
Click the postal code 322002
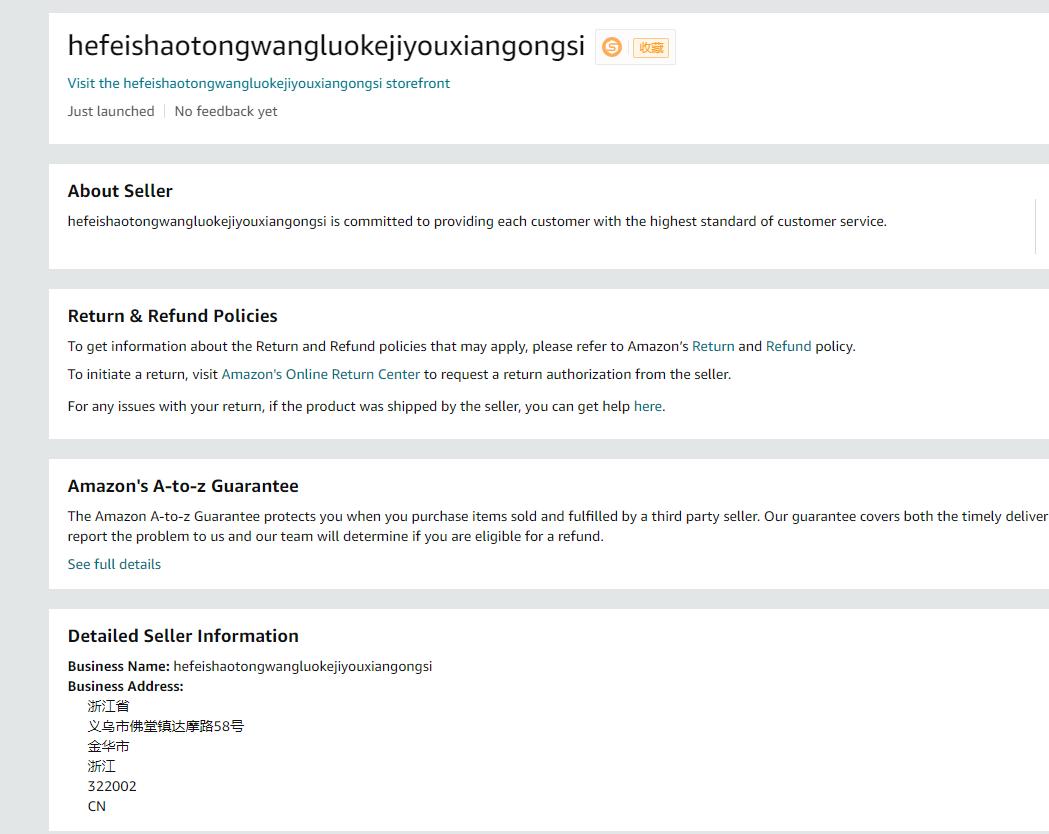[x=112, y=786]
